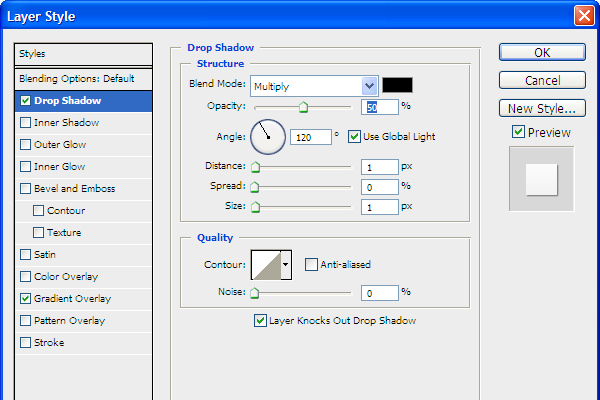The height and width of the screenshot is (400, 600).
Task: Click the Distance px field
Action: click(380, 167)
